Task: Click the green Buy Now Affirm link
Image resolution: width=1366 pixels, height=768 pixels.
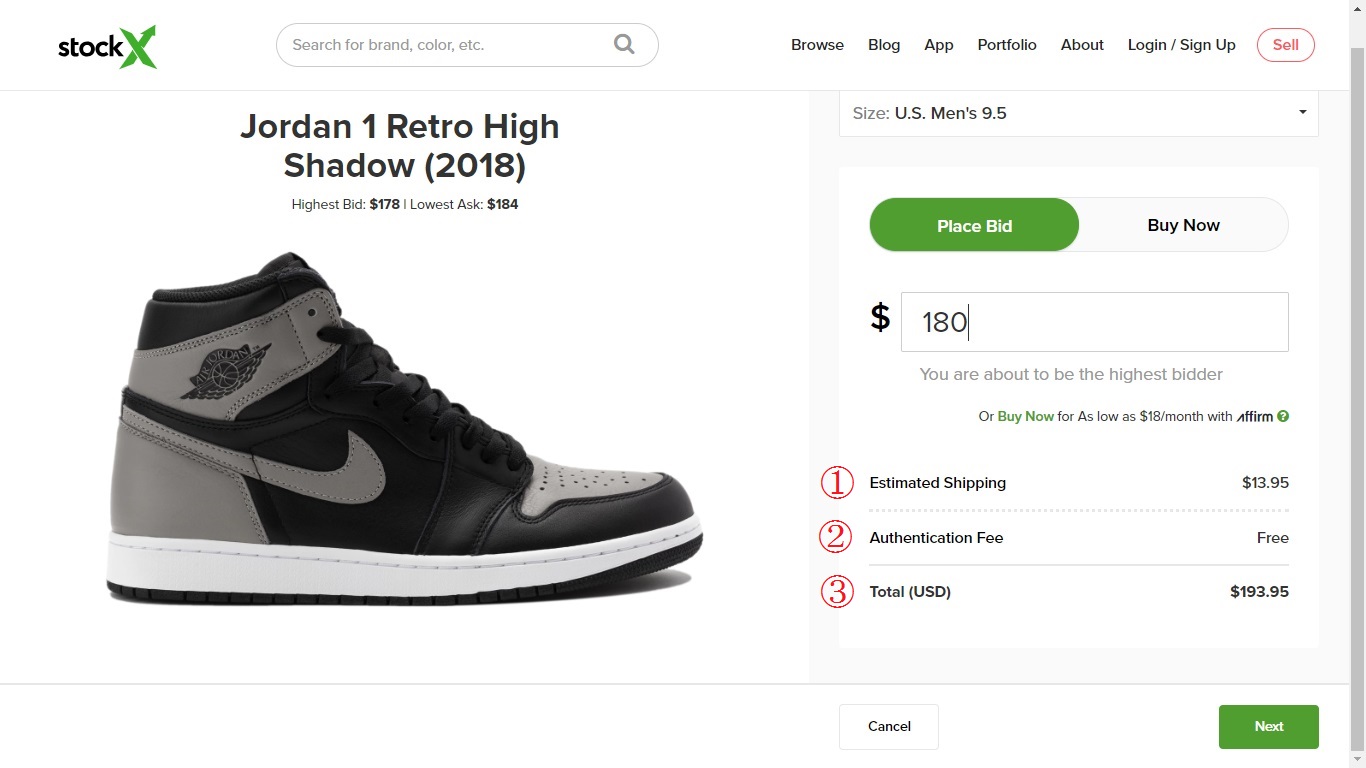Action: coord(1025,416)
